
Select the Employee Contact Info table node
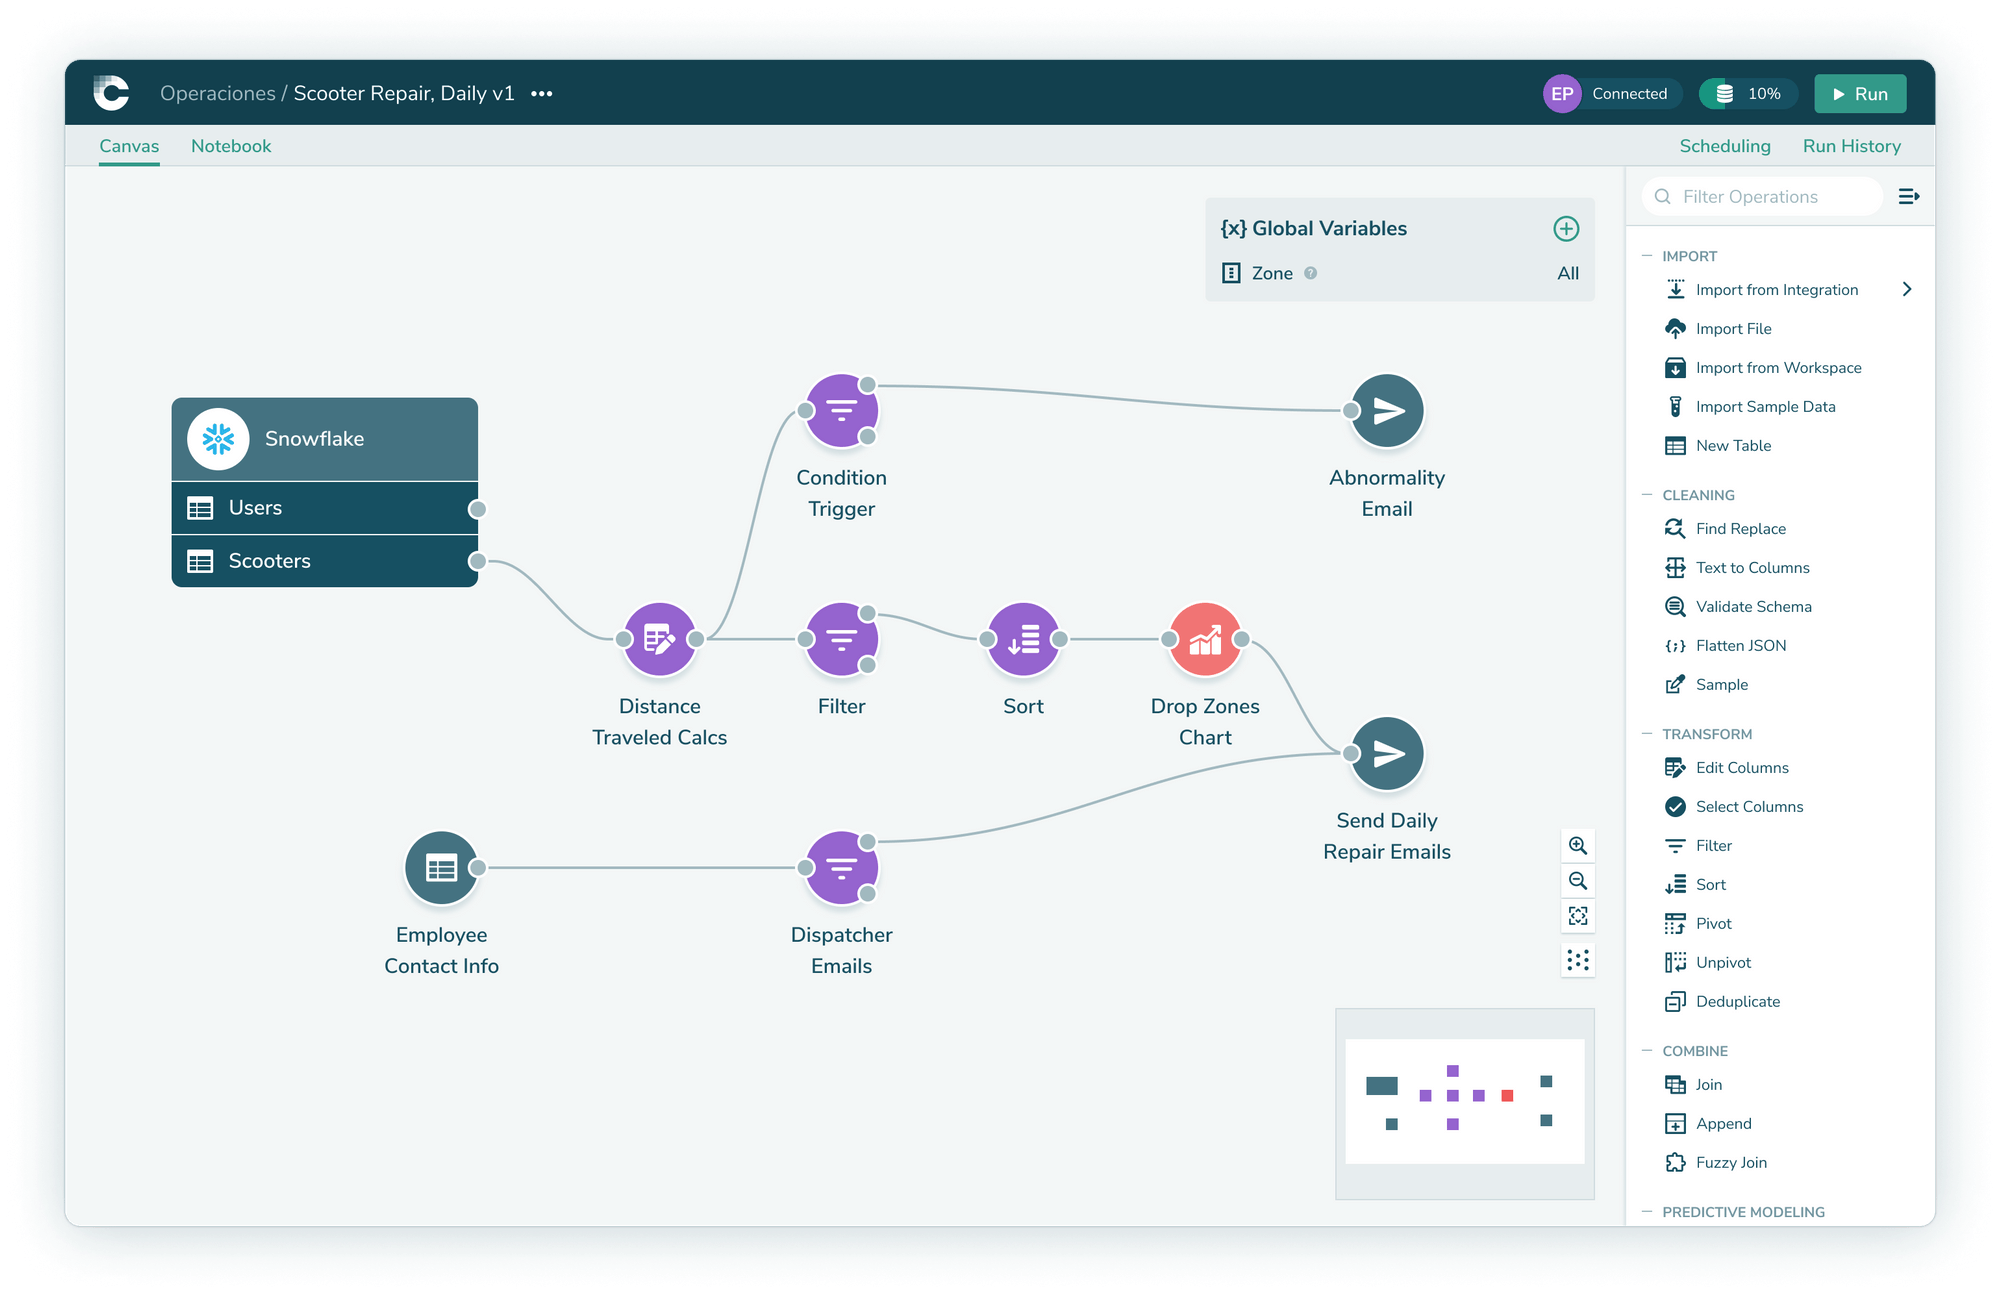click(441, 867)
